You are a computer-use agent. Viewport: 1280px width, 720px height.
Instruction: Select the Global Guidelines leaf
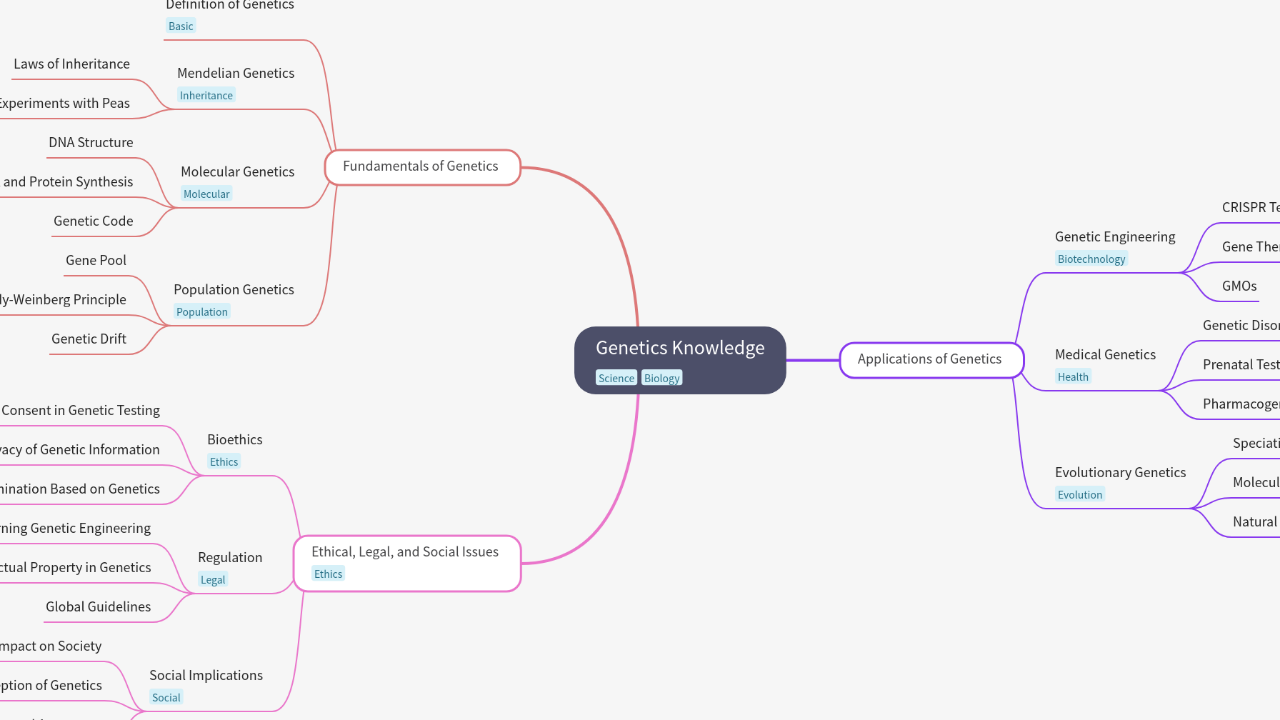pyautogui.click(x=98, y=607)
